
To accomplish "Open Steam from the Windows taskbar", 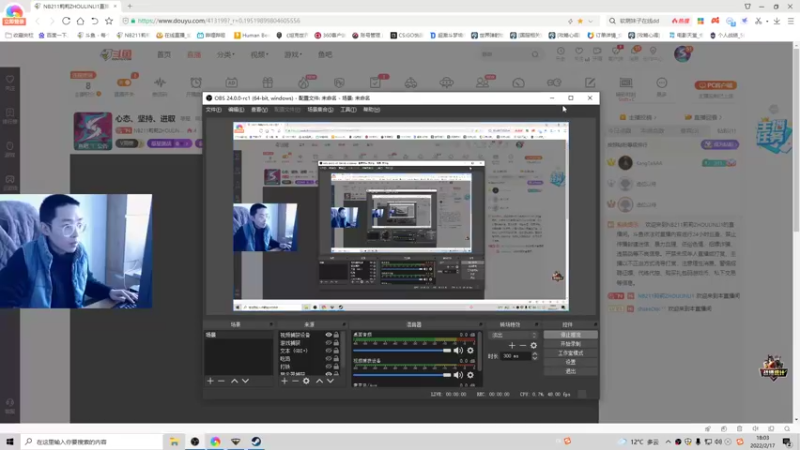I will (256, 441).
